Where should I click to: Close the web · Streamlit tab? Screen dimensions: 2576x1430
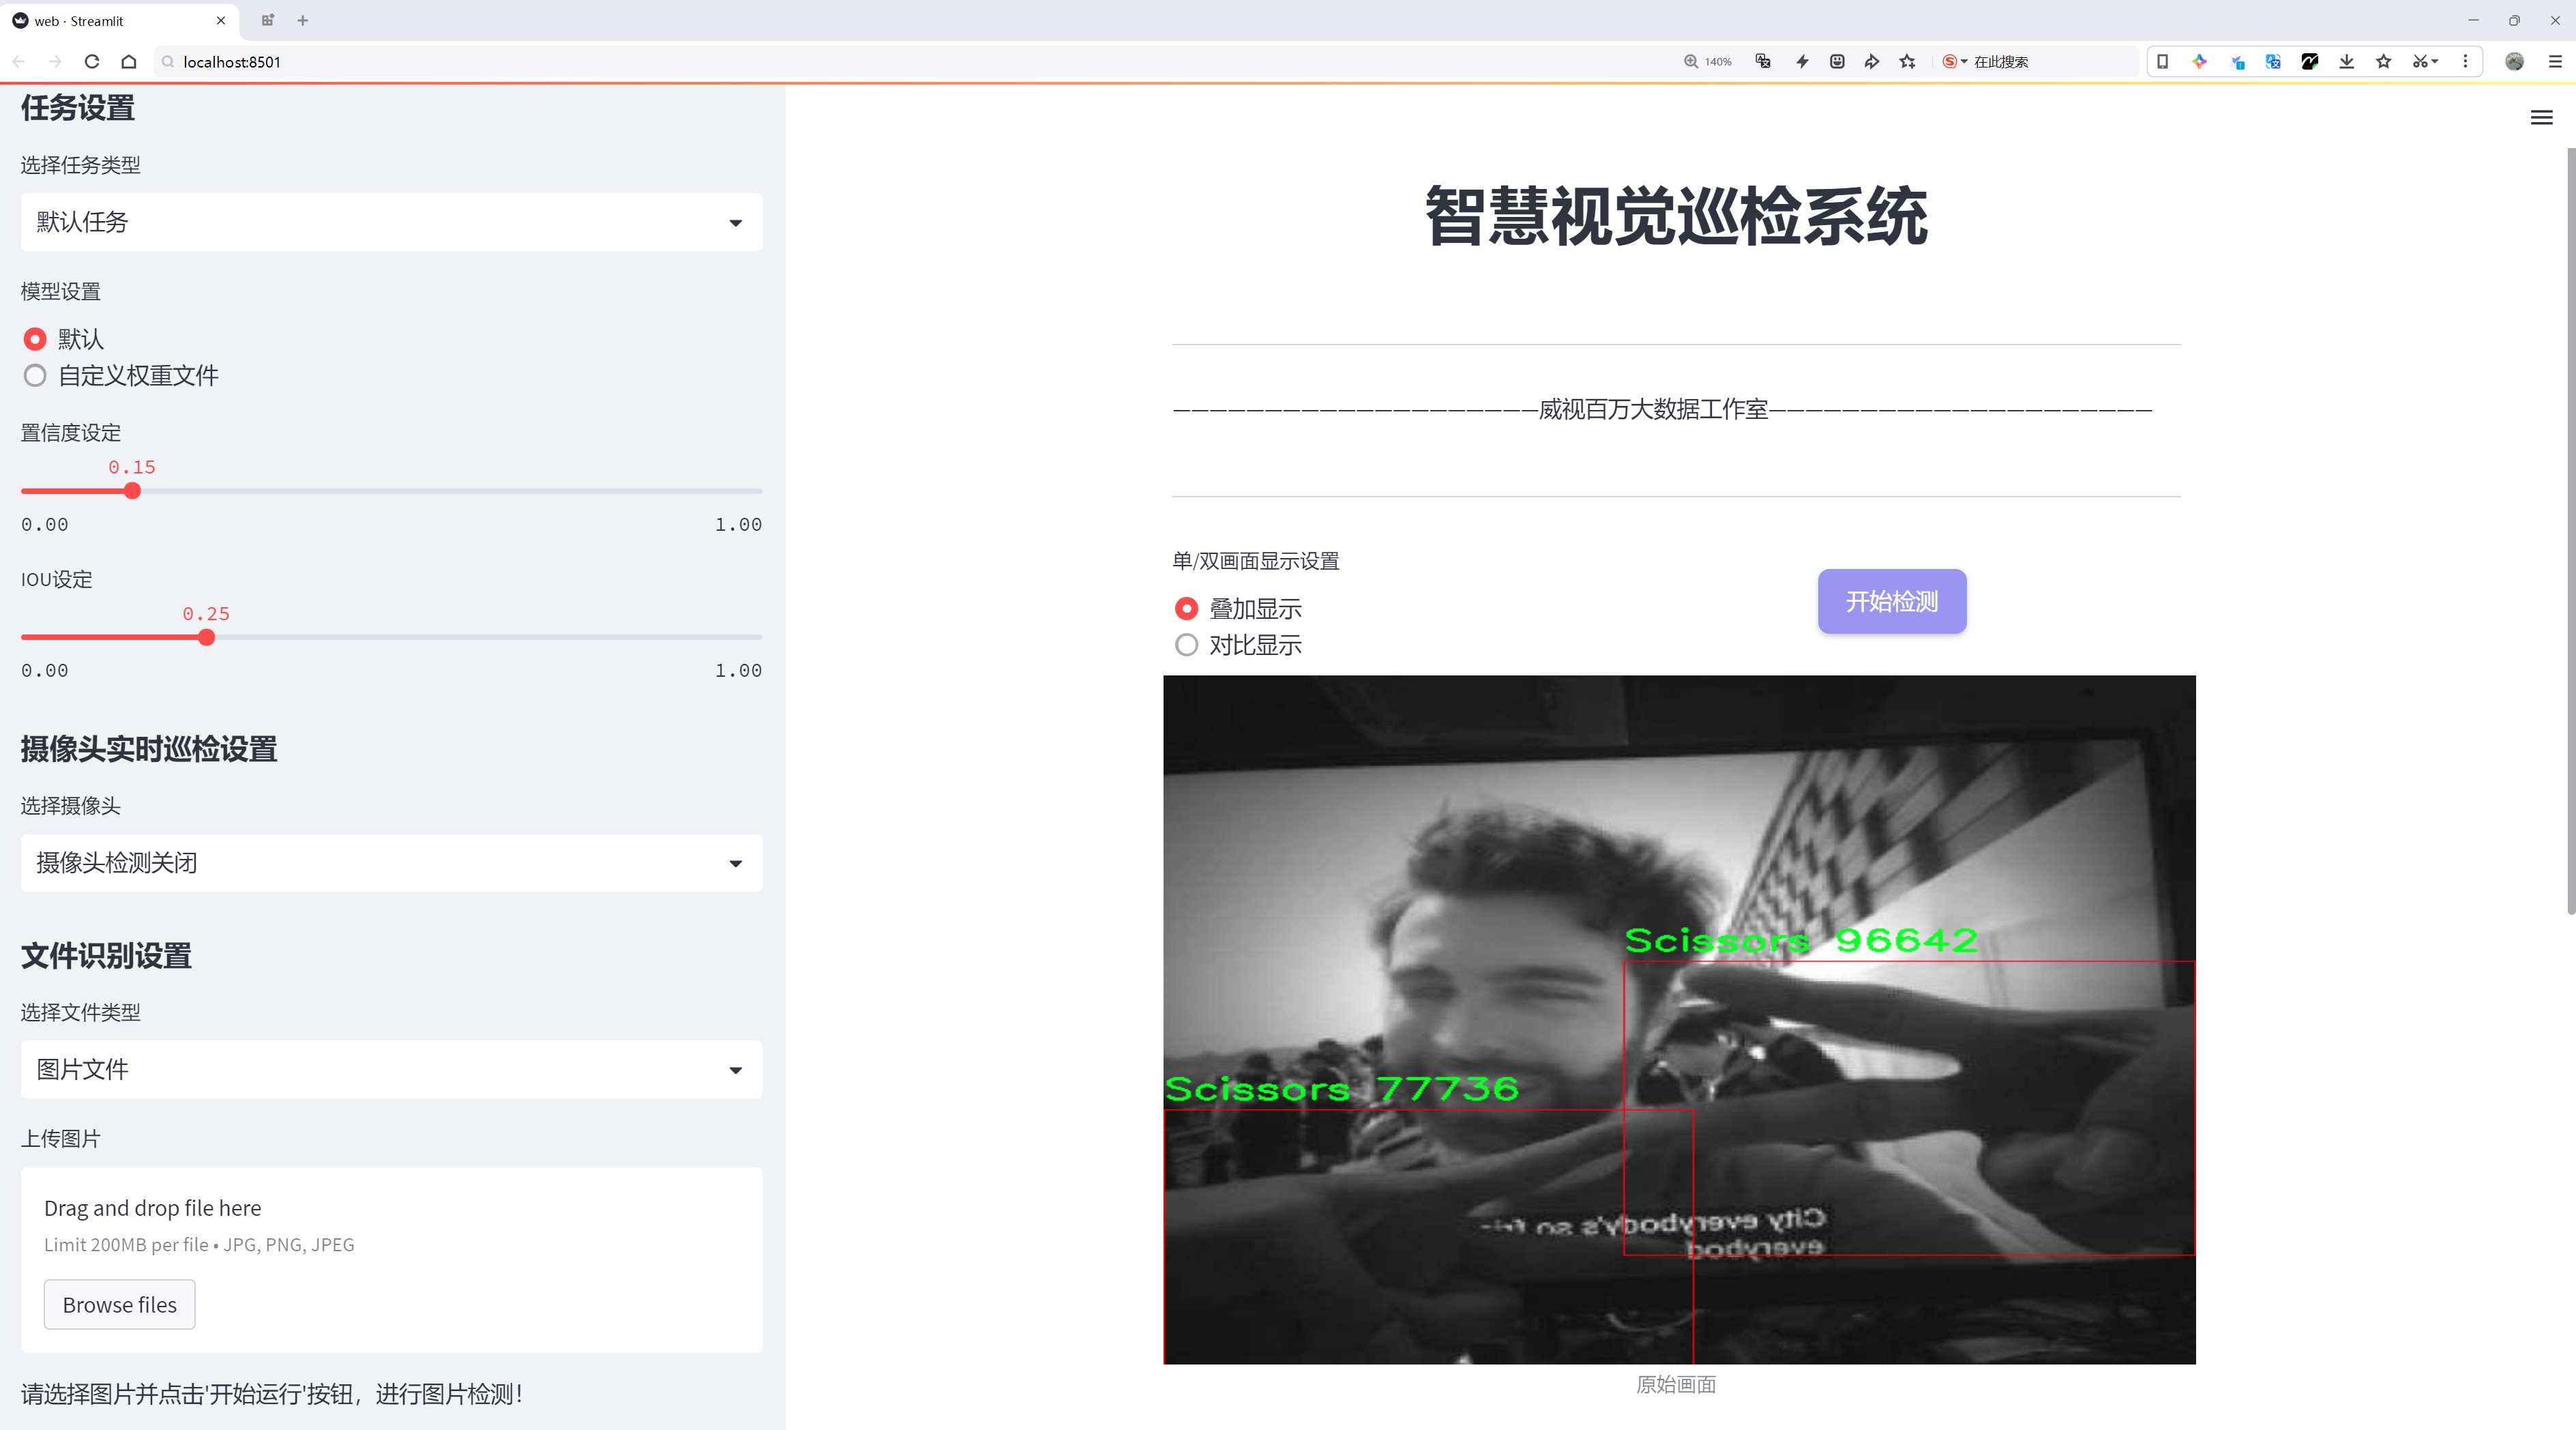pyautogui.click(x=221, y=20)
